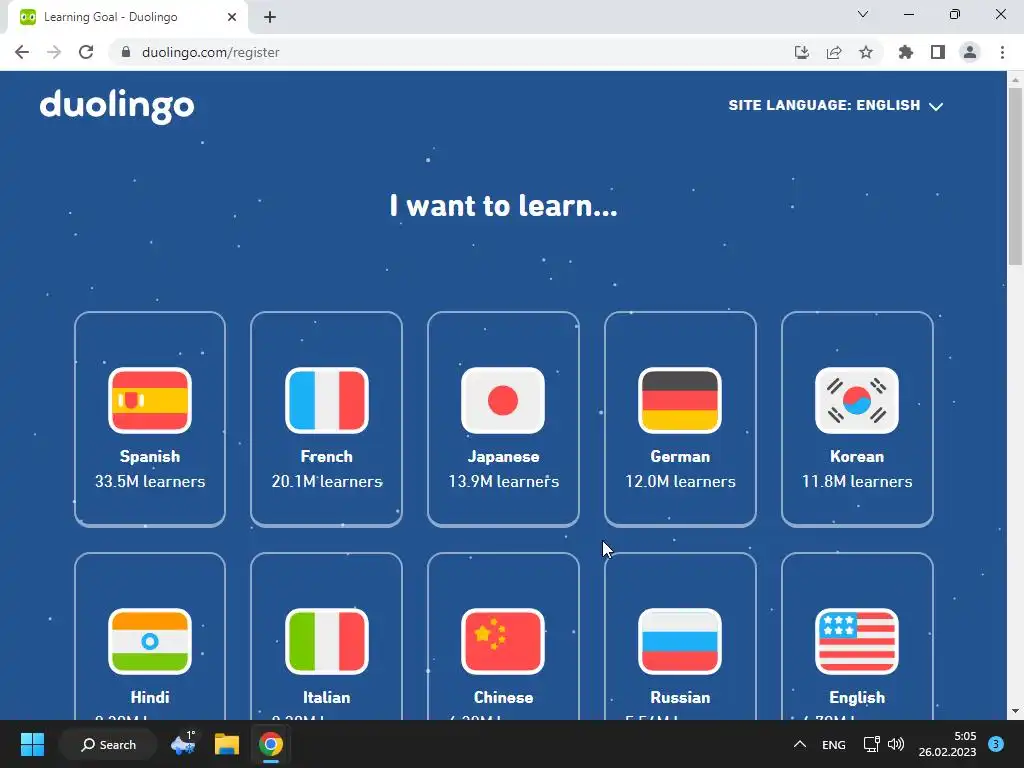The image size is (1024, 768).
Task: Pick the Hindi flag icon
Action: coord(150,641)
